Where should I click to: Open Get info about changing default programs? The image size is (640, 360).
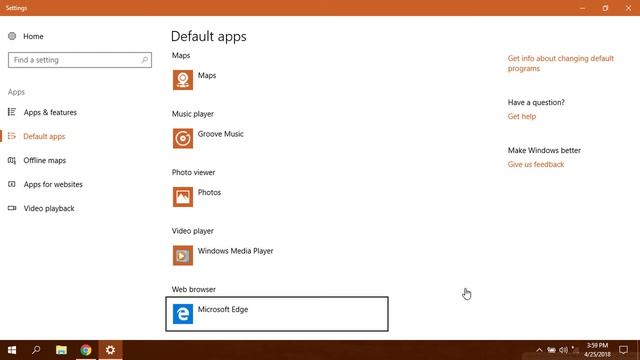coord(560,63)
